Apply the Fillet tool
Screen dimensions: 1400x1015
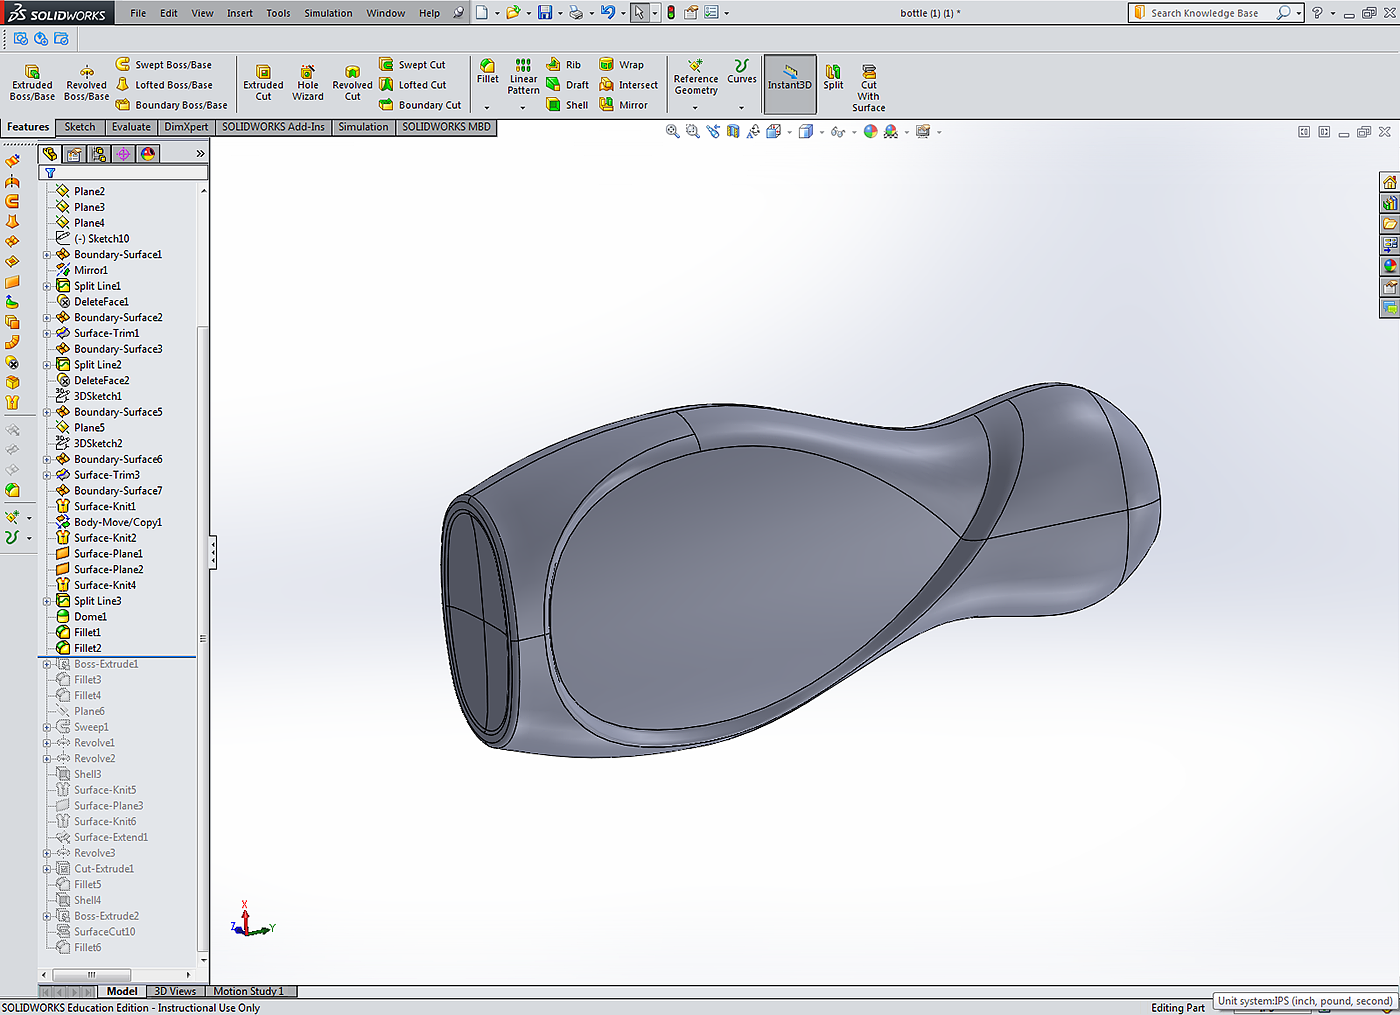coord(488,72)
